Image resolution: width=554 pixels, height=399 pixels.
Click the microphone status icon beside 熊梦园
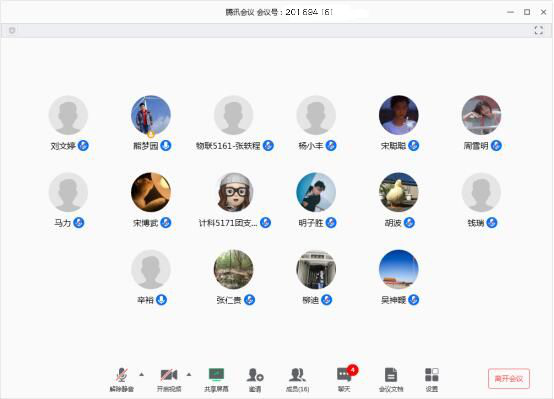166,146
